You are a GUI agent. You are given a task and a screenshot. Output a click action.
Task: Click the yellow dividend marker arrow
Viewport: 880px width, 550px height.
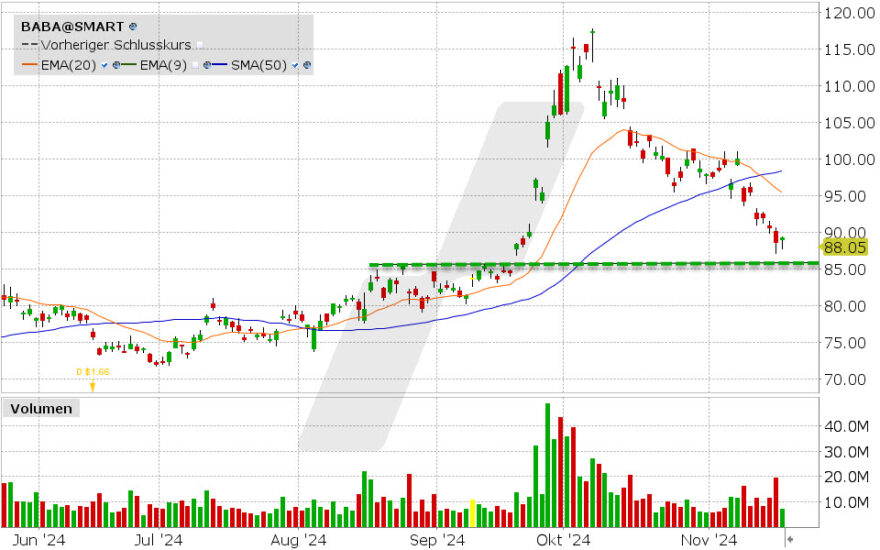tap(92, 384)
